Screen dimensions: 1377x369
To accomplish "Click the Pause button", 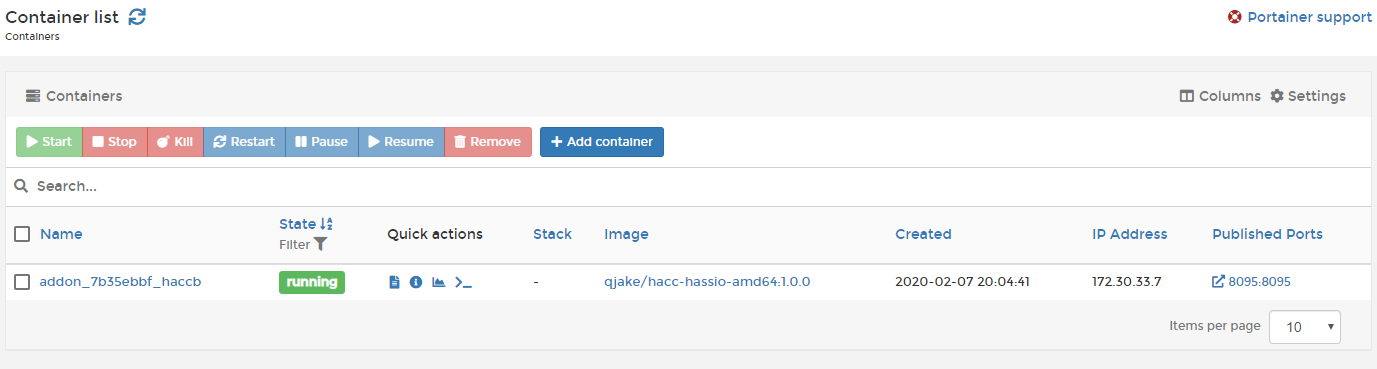I will point(322,142).
